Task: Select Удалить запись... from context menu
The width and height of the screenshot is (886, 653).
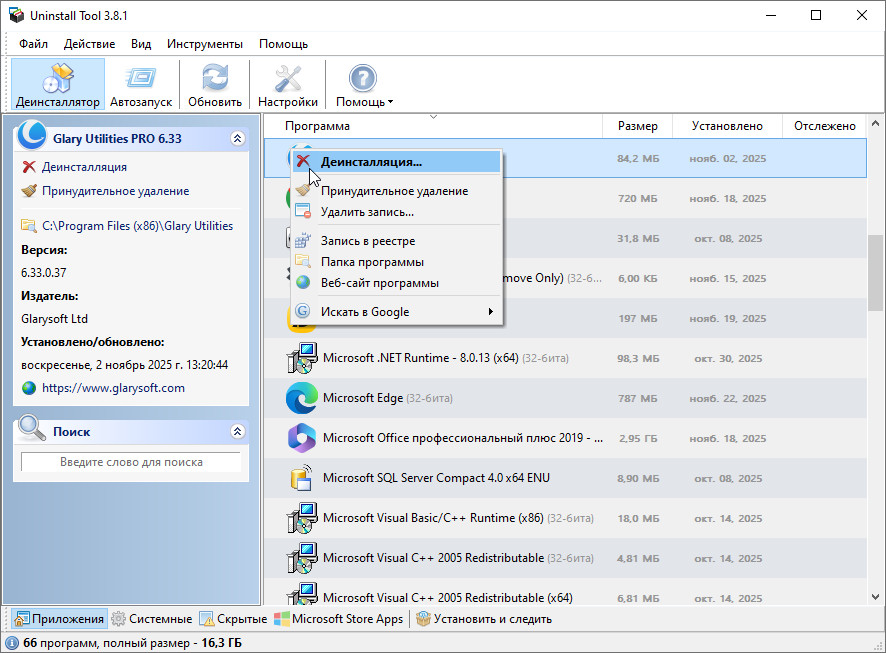Action: click(x=367, y=212)
